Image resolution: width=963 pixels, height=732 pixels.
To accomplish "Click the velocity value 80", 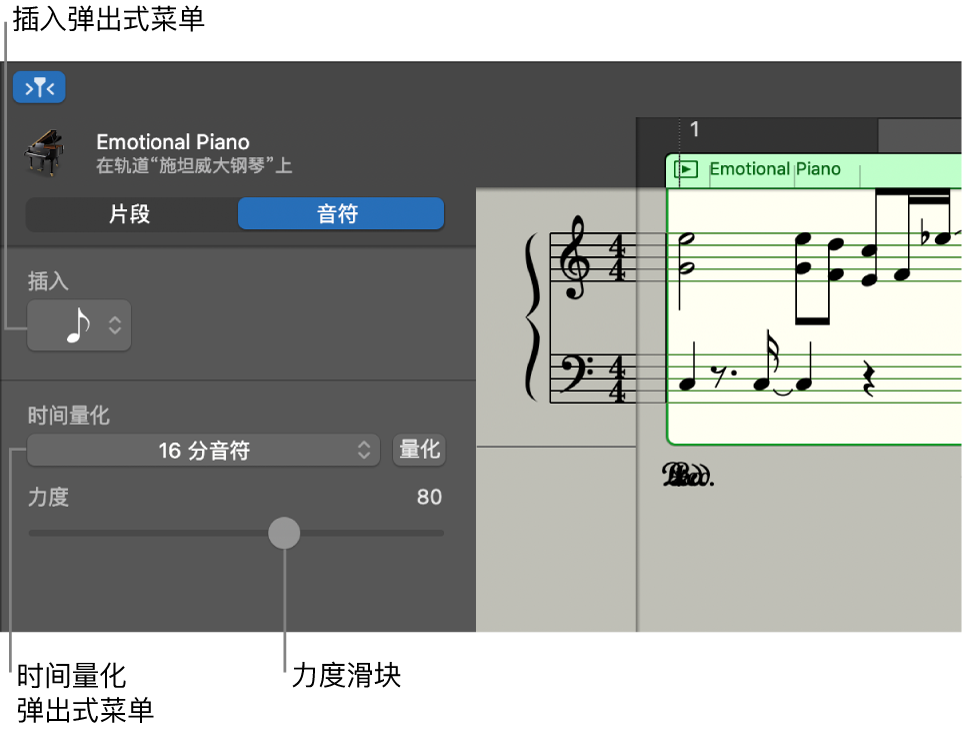I will (x=429, y=498).
